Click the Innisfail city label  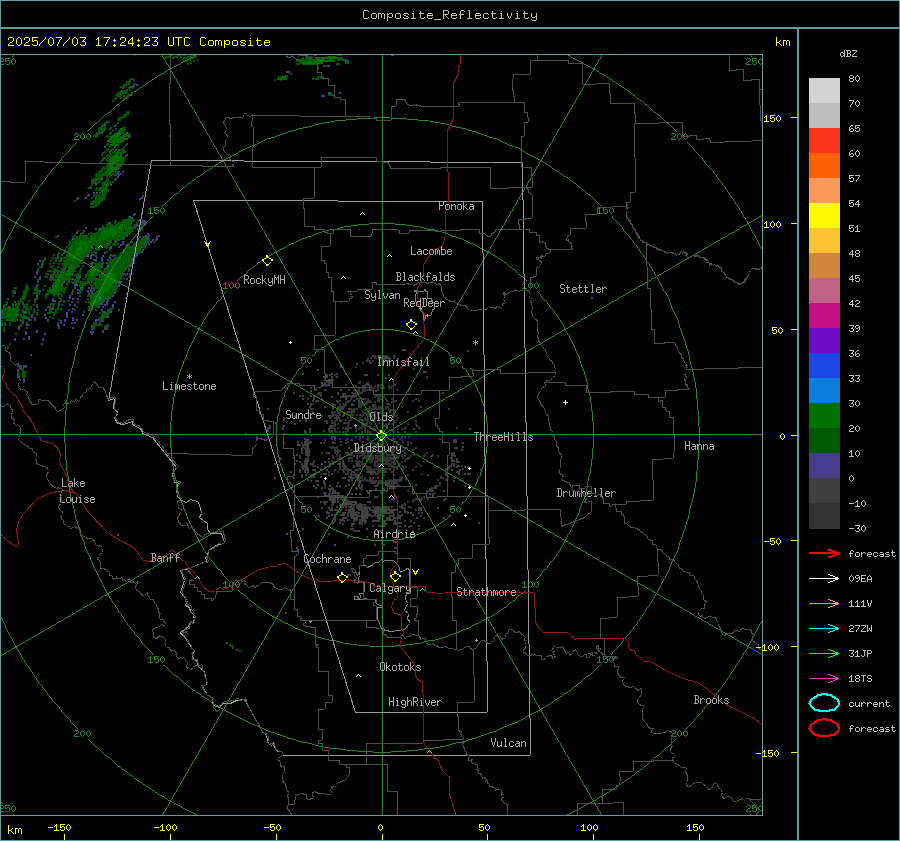click(x=403, y=362)
